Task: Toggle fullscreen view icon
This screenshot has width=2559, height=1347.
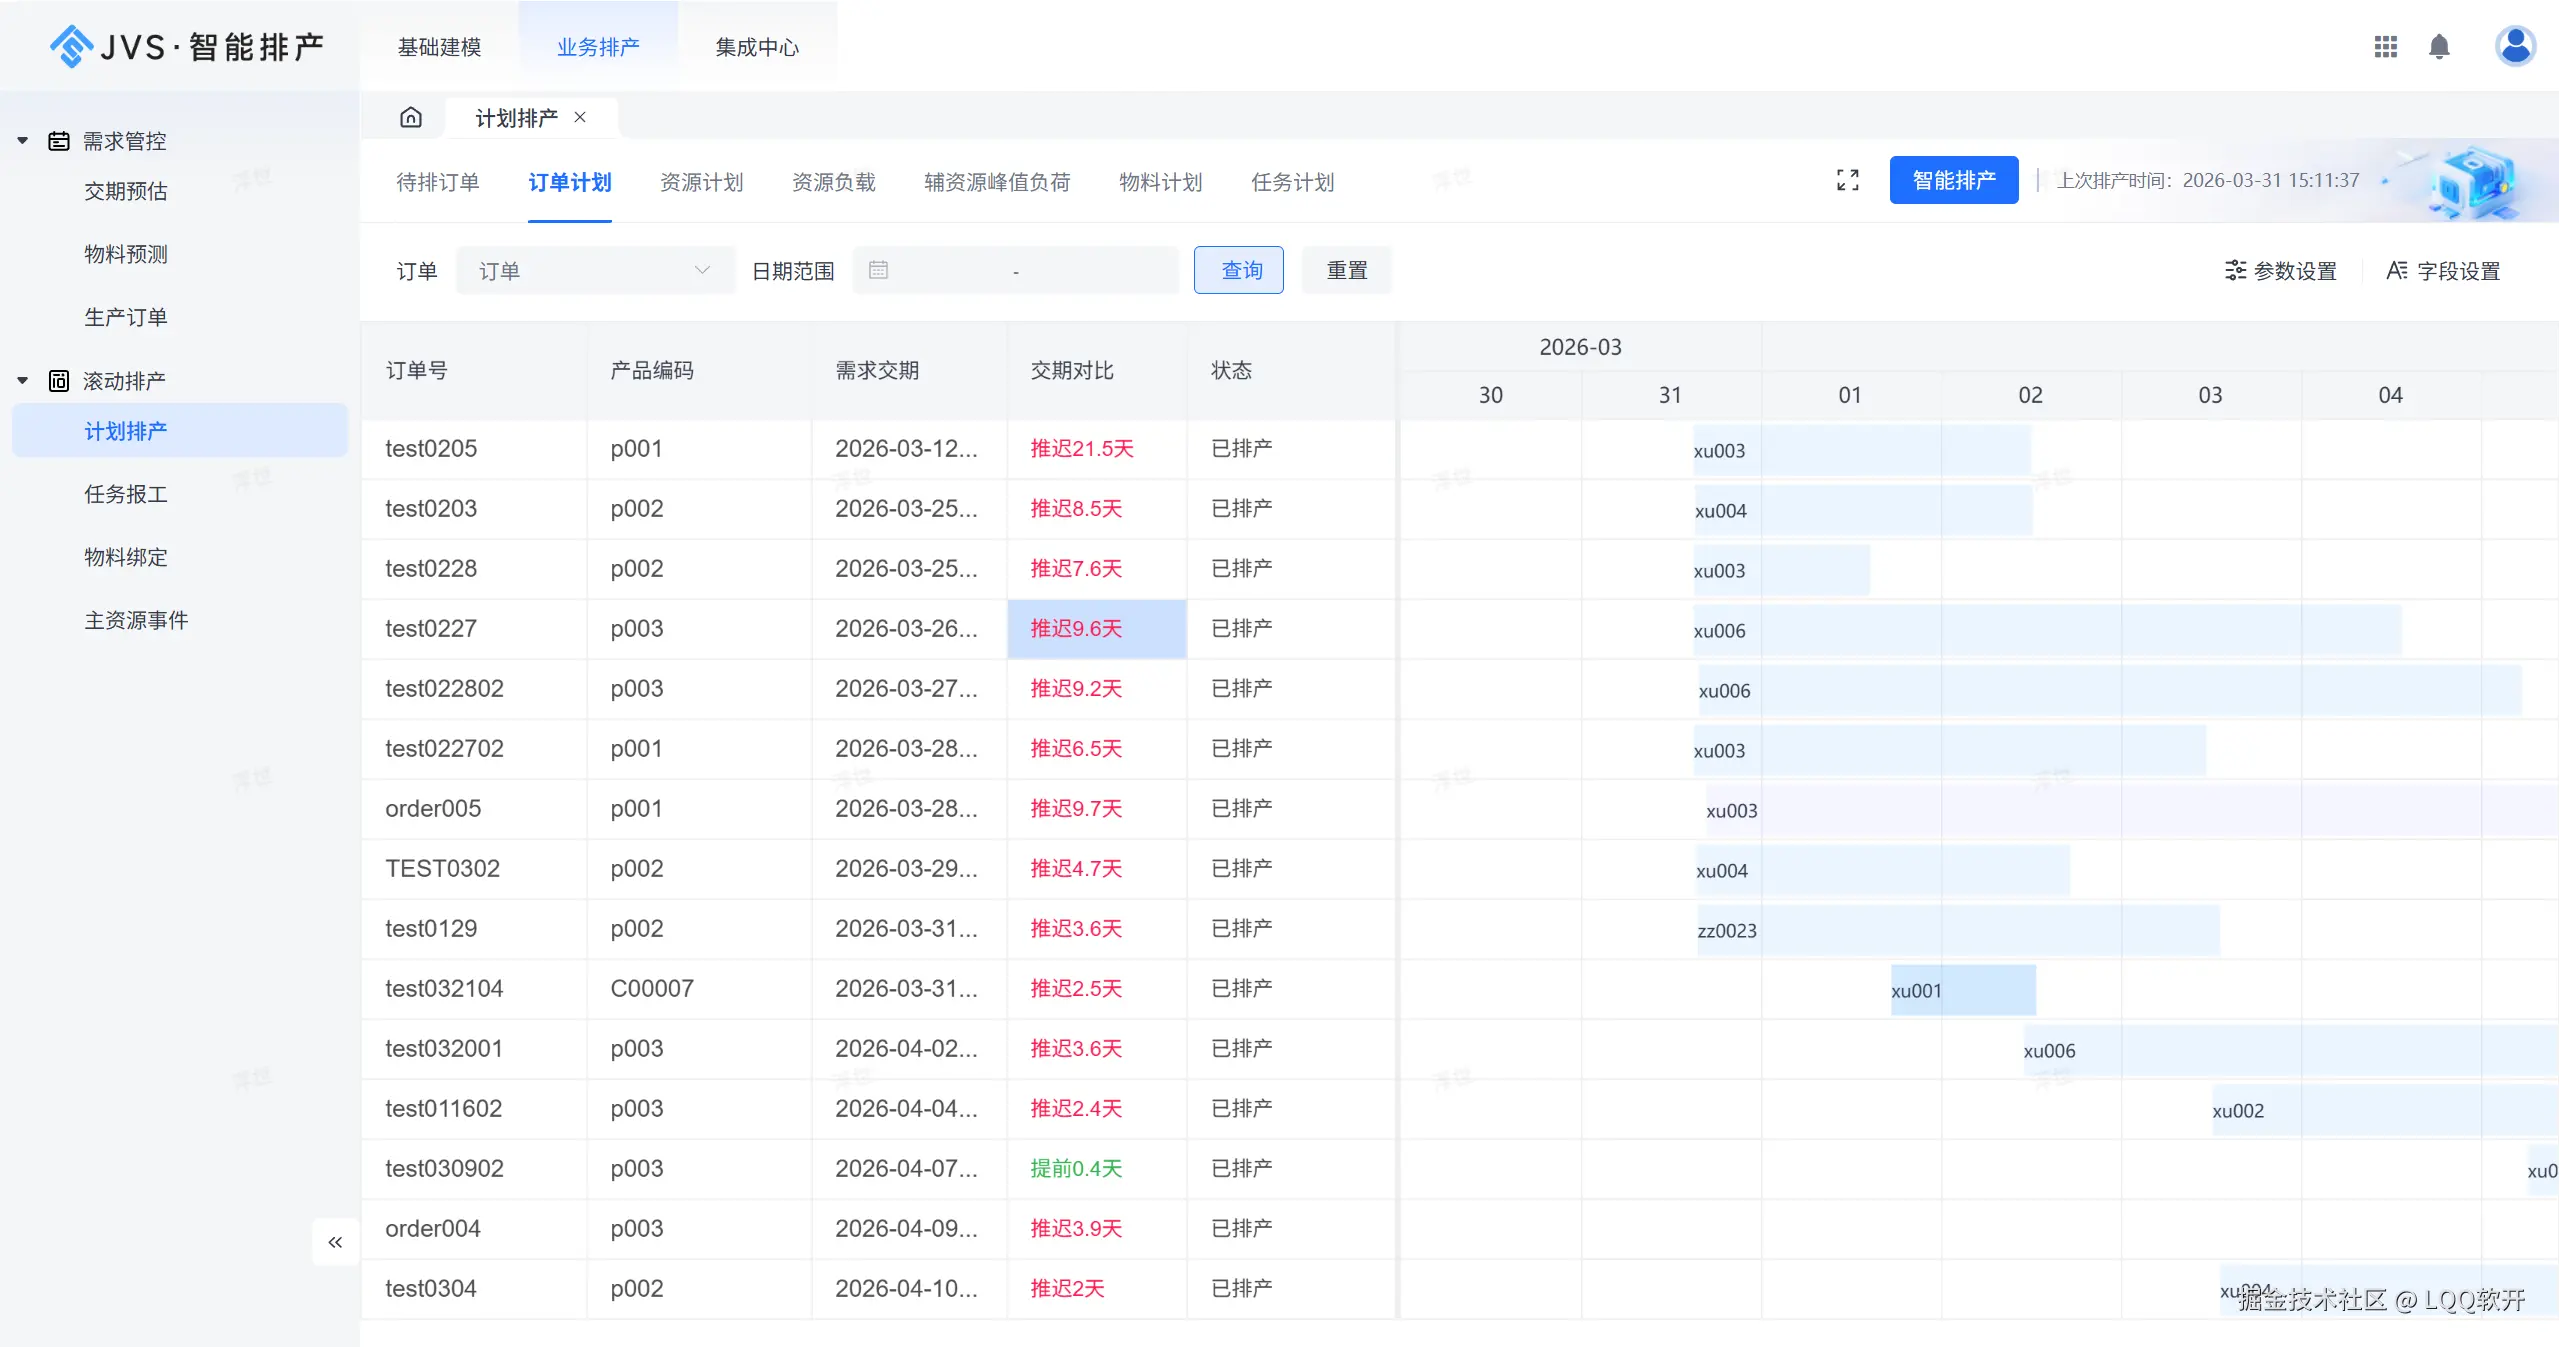Action: pos(1847,180)
